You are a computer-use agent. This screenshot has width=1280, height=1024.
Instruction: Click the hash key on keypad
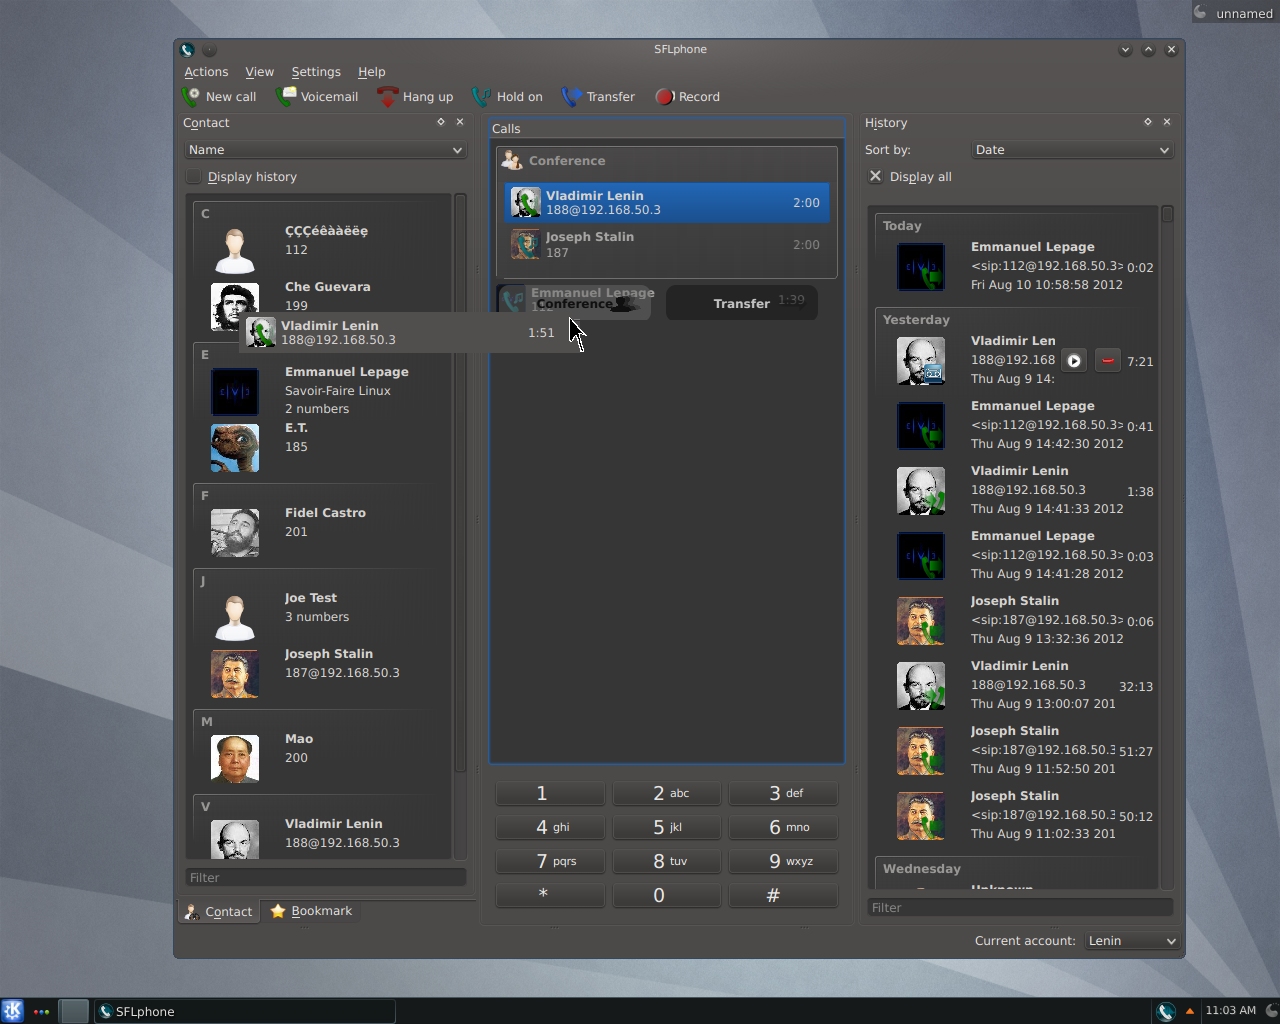coord(784,895)
